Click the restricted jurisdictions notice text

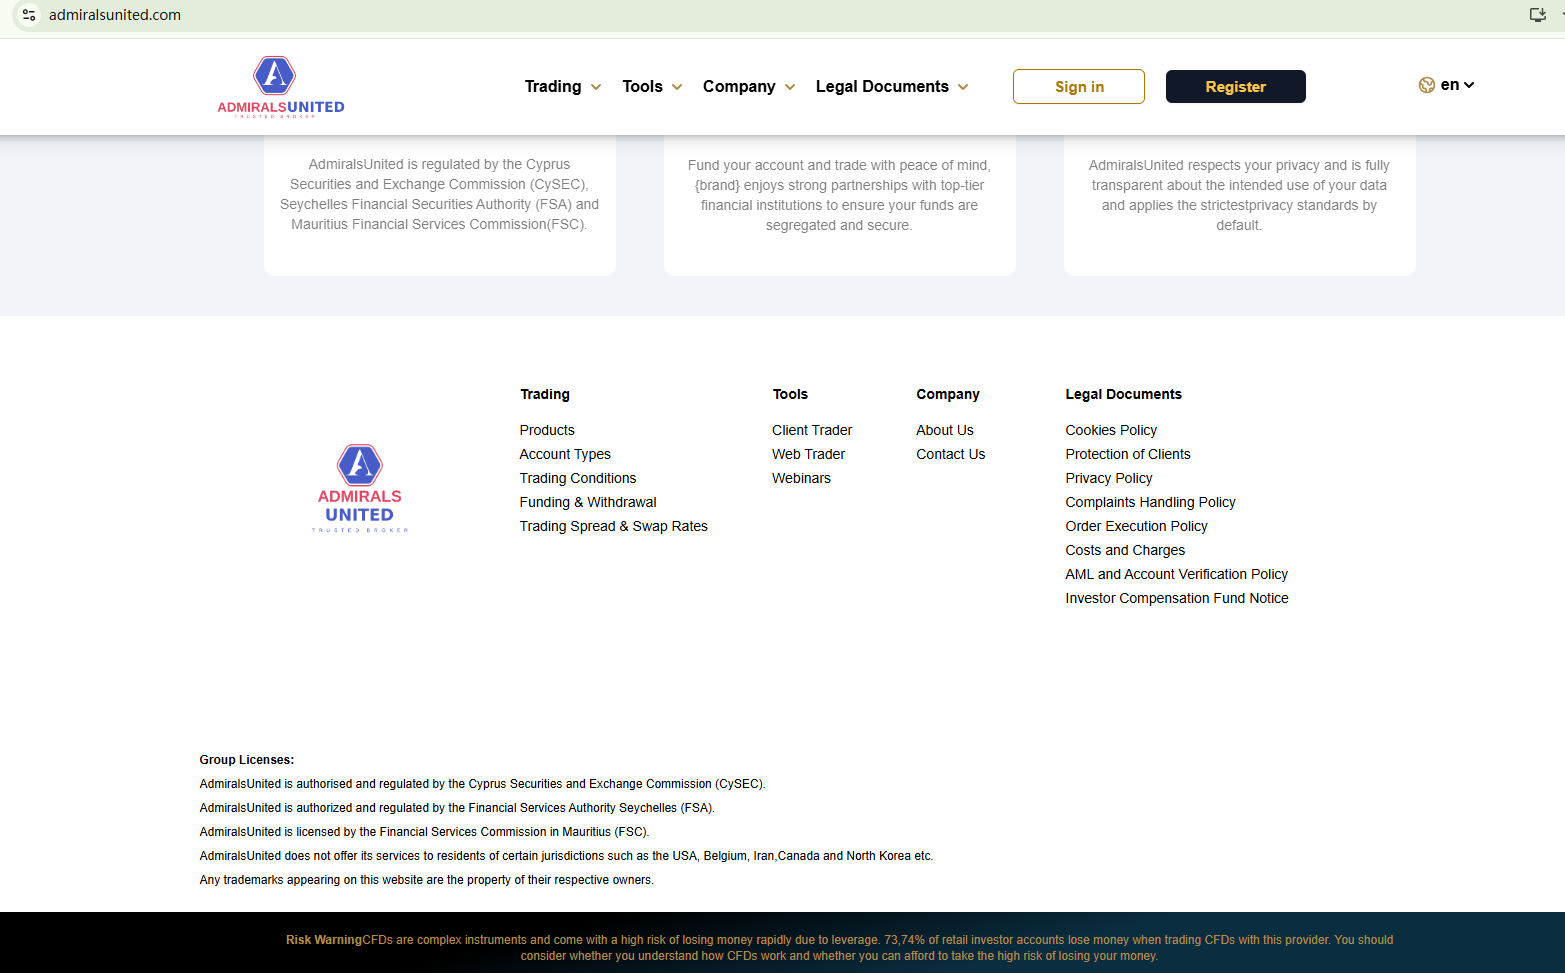point(566,856)
